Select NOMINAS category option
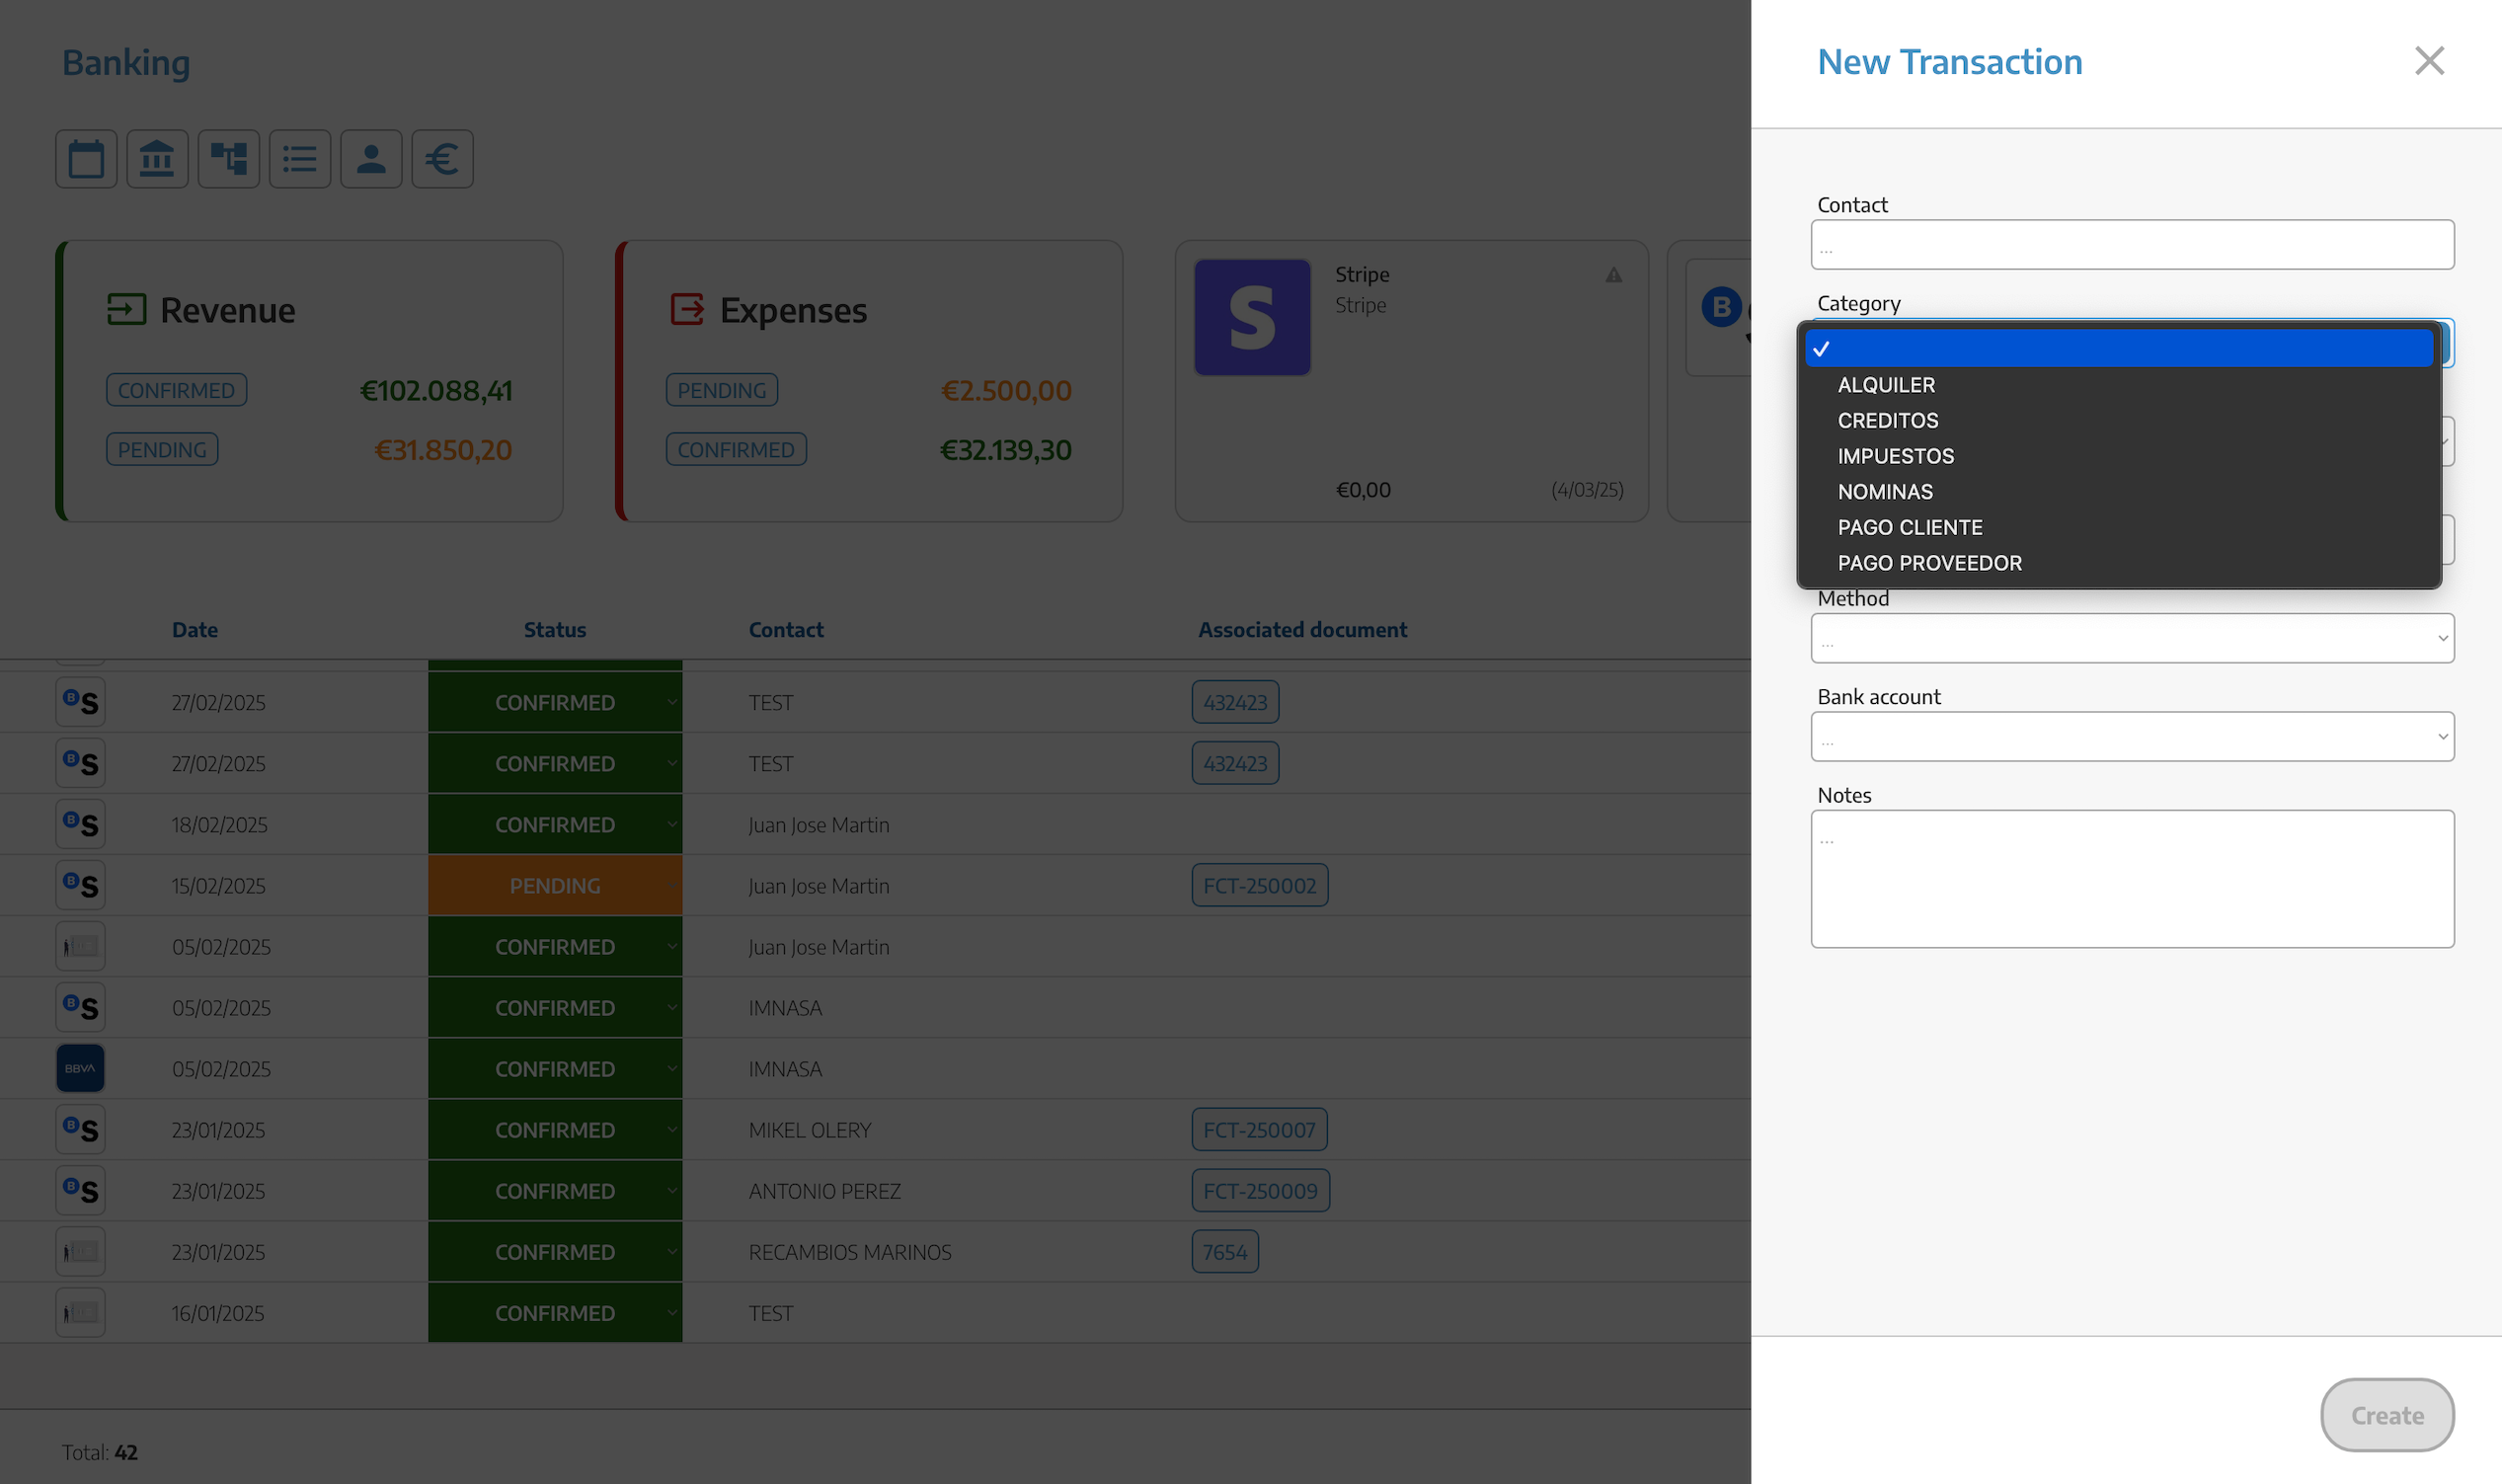Screen dimensions: 2502x1484 click(x=2119, y=492)
